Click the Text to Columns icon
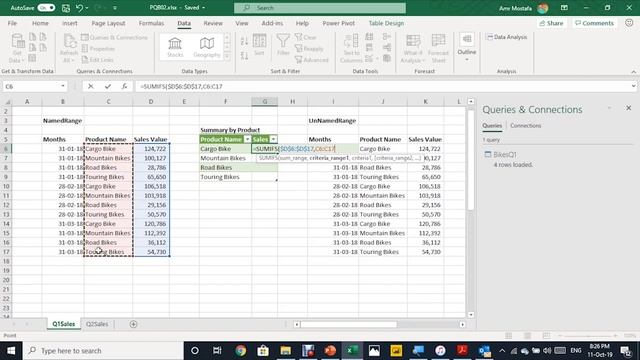640x360 pixels. [x=351, y=48]
